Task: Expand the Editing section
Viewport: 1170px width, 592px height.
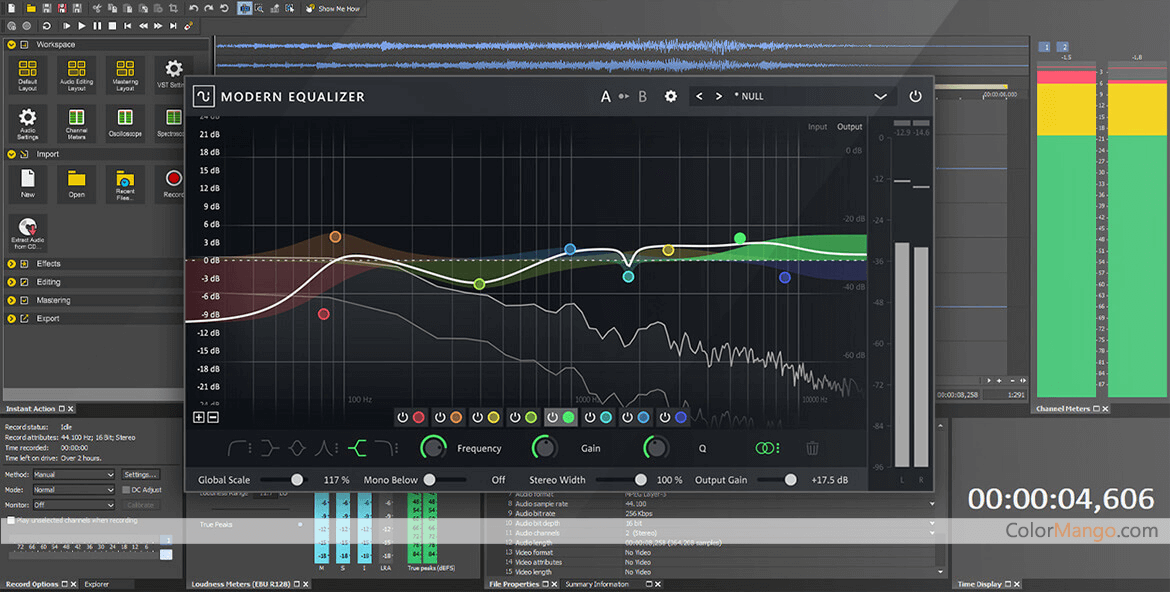Action: pyautogui.click(x=11, y=282)
